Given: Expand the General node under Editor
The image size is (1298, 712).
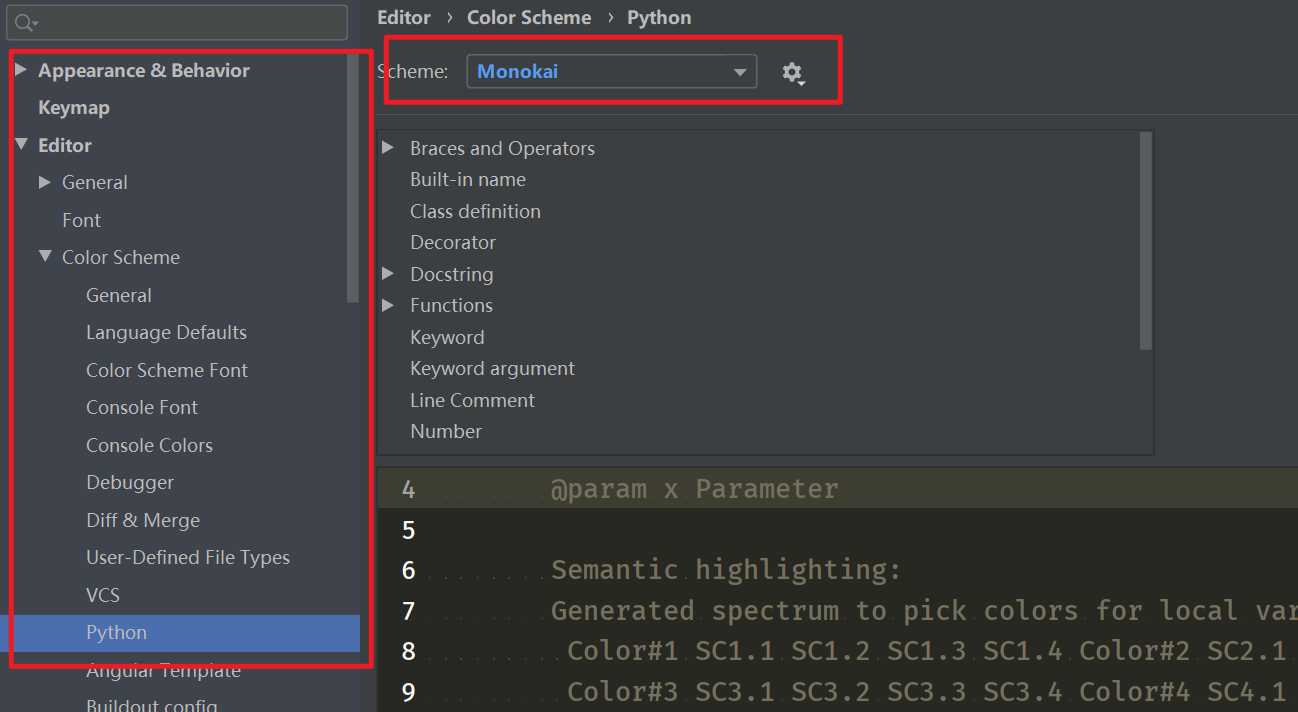Looking at the screenshot, I should point(45,182).
